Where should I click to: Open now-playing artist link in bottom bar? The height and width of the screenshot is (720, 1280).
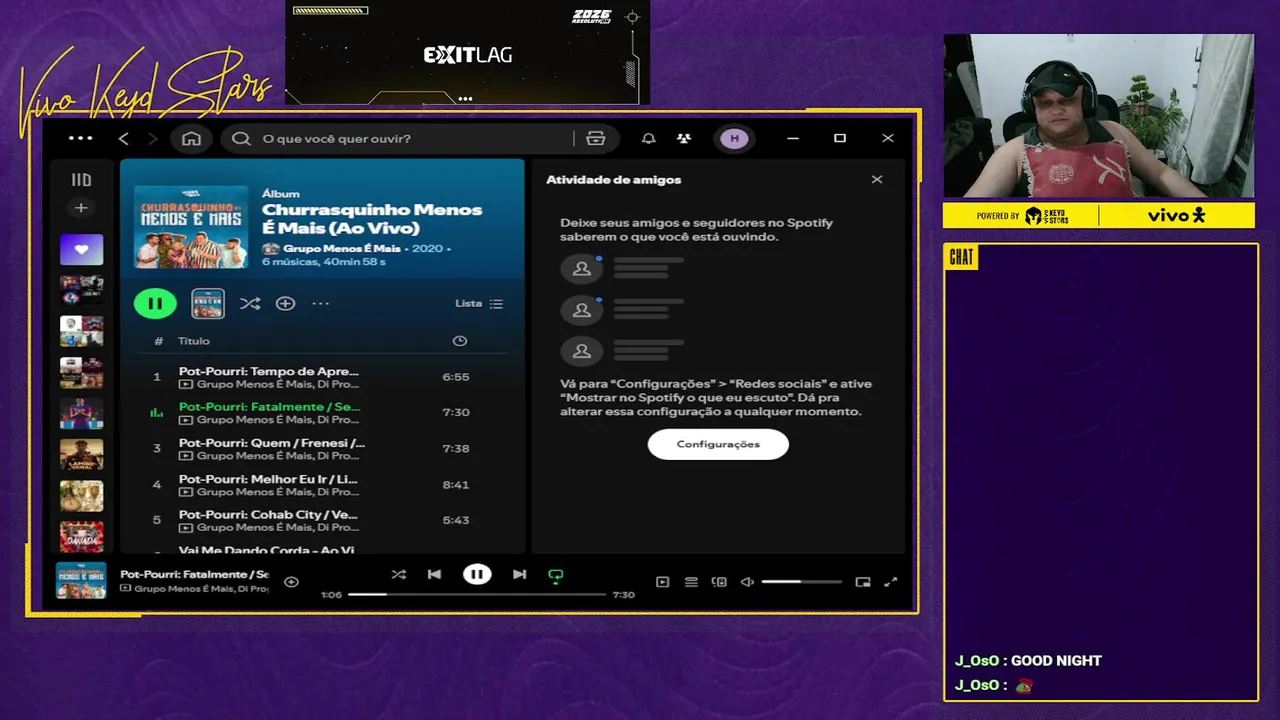pyautogui.click(x=201, y=588)
